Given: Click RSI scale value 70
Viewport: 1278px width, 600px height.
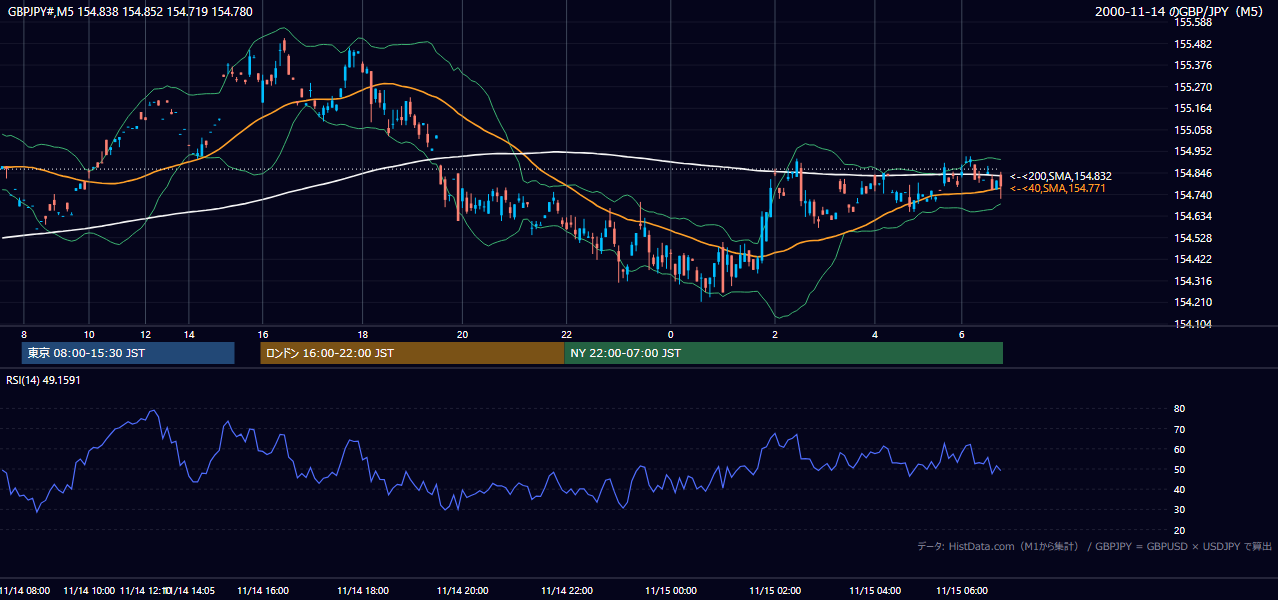Looking at the screenshot, I should pos(1179,429).
